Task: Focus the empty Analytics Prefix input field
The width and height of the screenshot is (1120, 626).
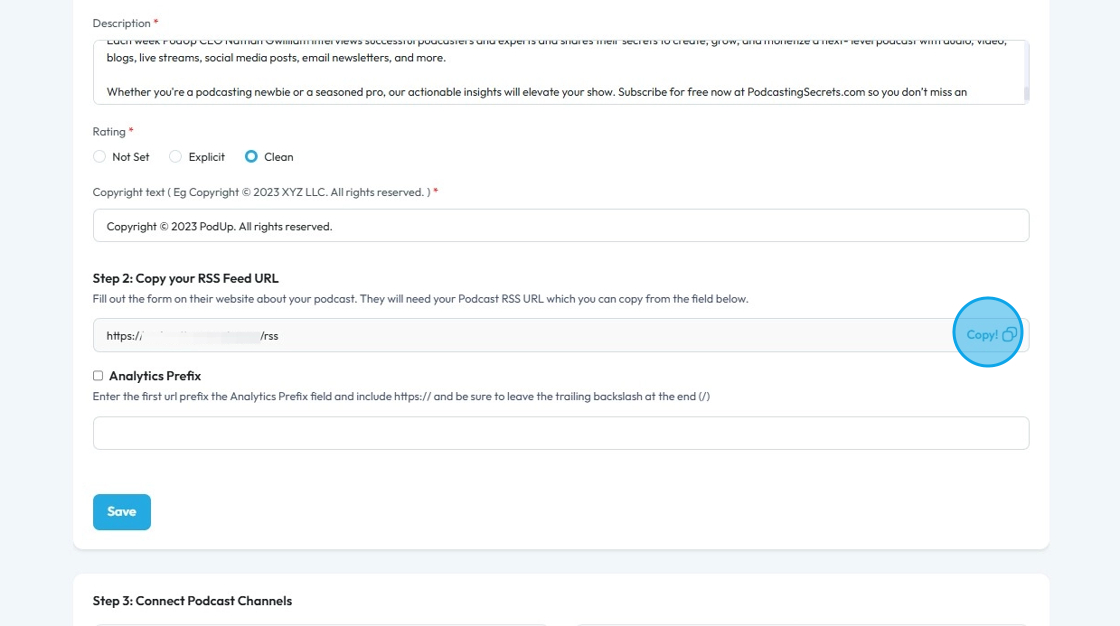Action: [x=560, y=433]
